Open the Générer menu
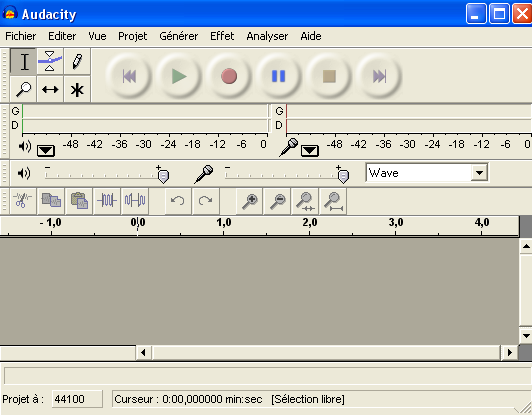The height and width of the screenshot is (415, 532). coord(179,36)
